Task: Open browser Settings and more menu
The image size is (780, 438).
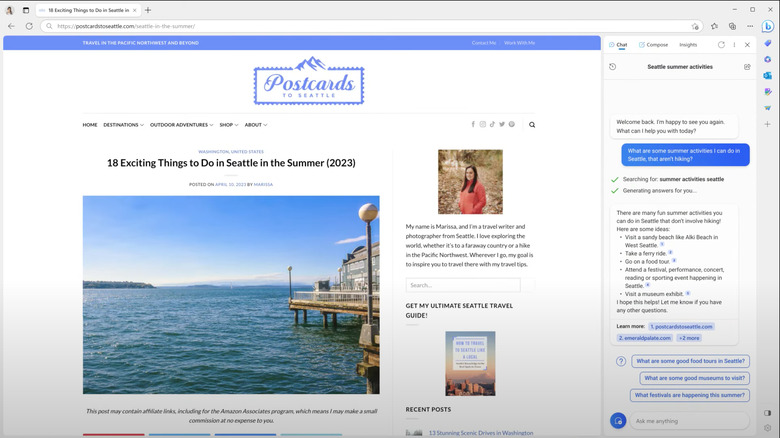Action: tap(750, 26)
